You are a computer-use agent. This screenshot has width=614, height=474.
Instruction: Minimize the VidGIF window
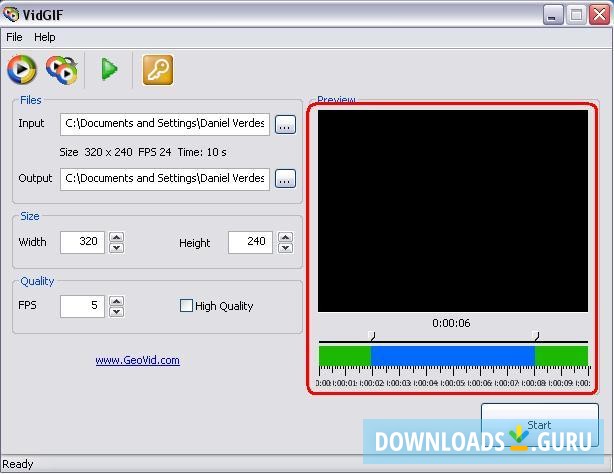click(x=553, y=15)
